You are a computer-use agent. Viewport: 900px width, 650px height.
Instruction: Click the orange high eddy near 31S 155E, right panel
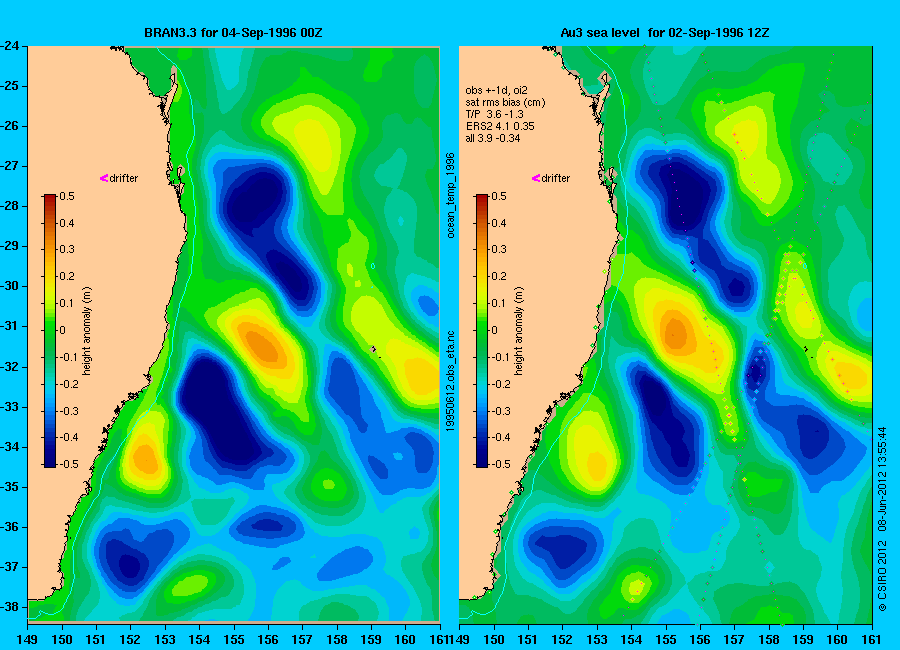coord(675,334)
